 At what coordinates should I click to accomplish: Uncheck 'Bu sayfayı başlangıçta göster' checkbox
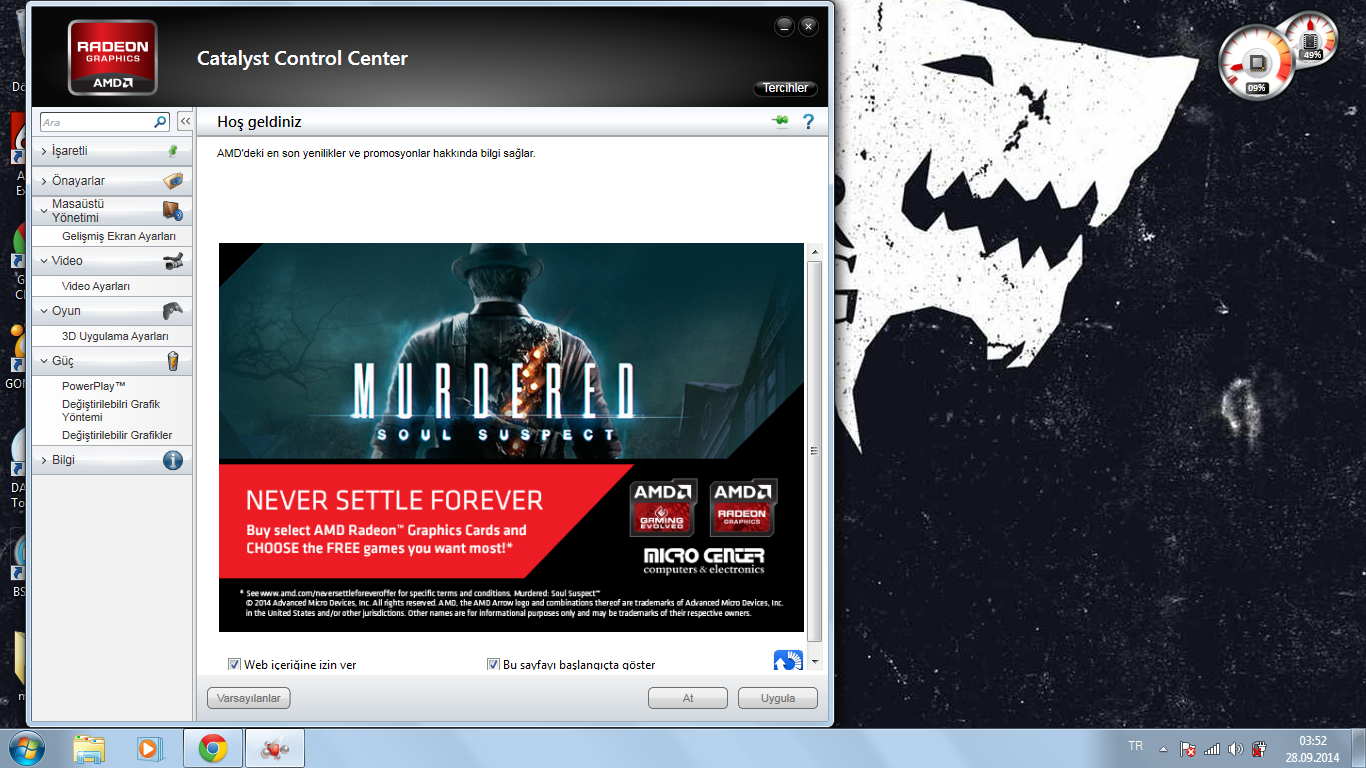(493, 665)
